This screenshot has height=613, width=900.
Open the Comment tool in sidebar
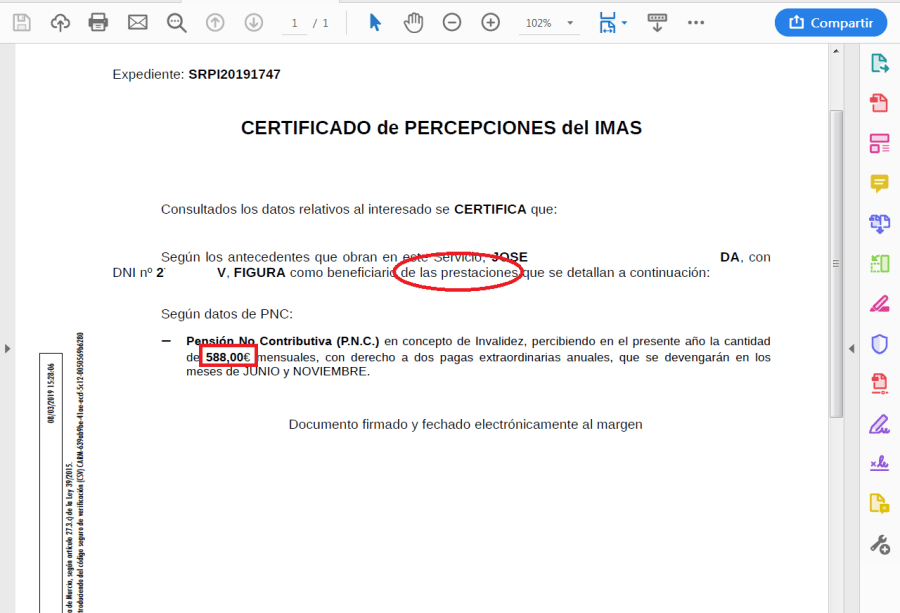click(x=879, y=183)
